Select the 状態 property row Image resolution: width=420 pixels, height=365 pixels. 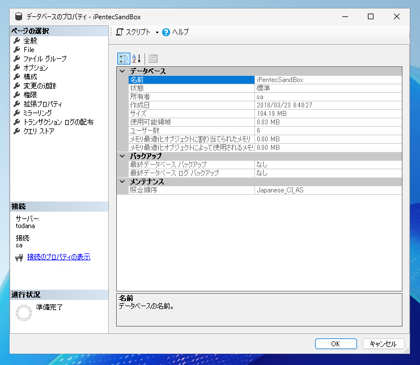pos(265,88)
